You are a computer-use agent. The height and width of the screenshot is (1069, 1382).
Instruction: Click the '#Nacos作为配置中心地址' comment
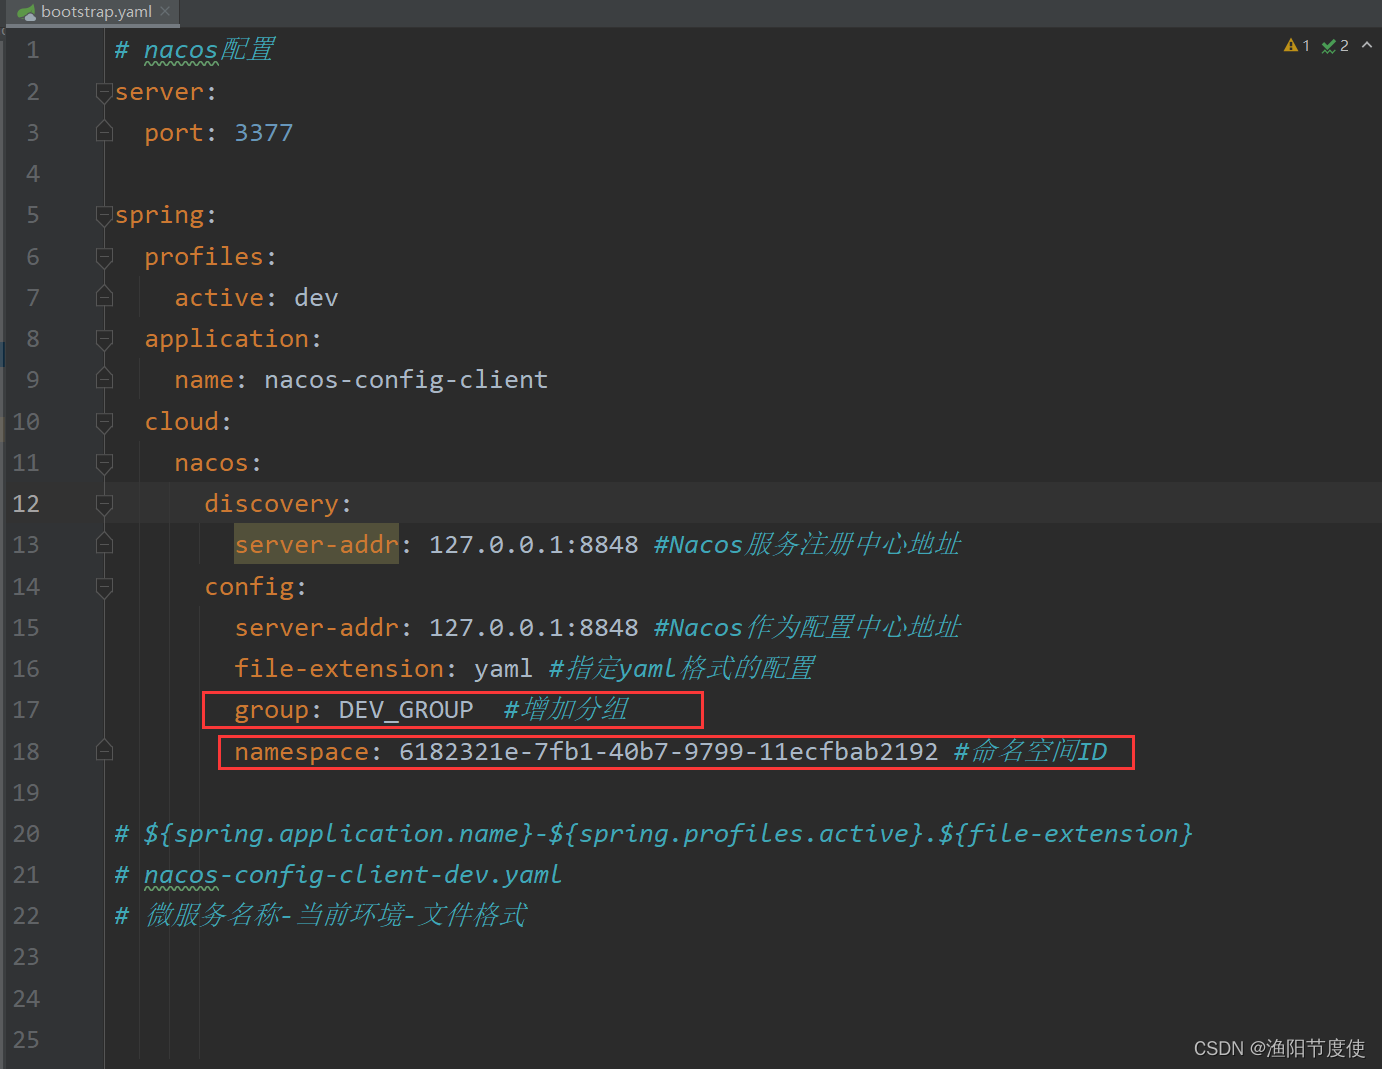[x=807, y=627]
